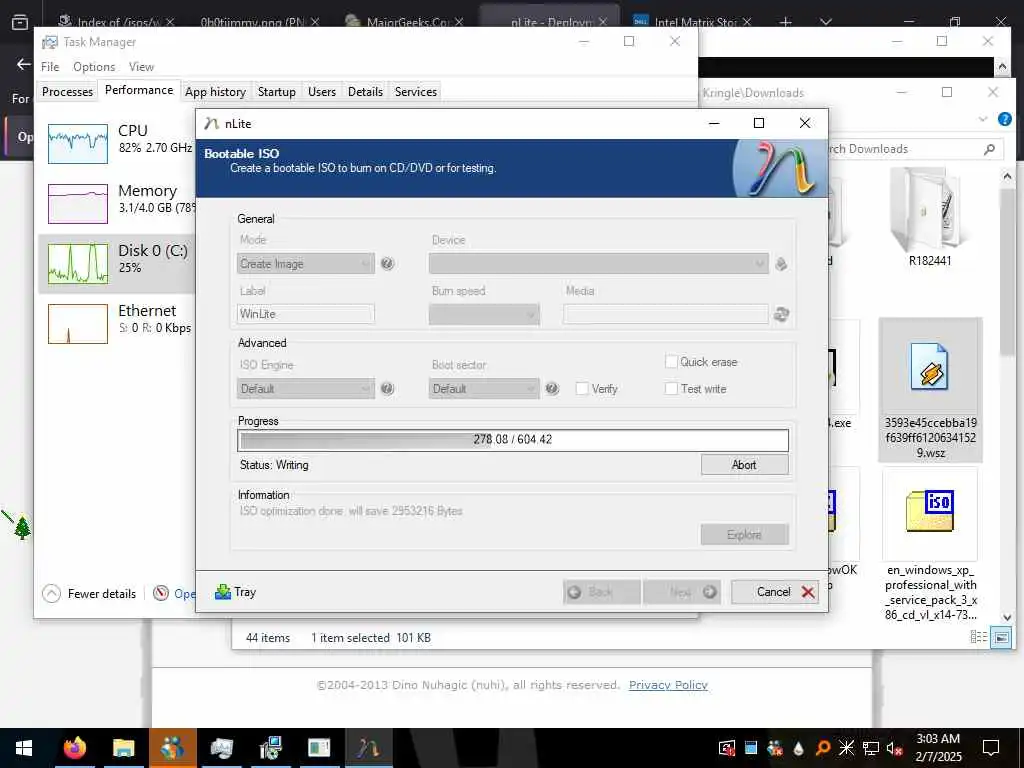1024x768 pixels.
Task: Open File Explorer from the taskbar
Action: pos(123,748)
